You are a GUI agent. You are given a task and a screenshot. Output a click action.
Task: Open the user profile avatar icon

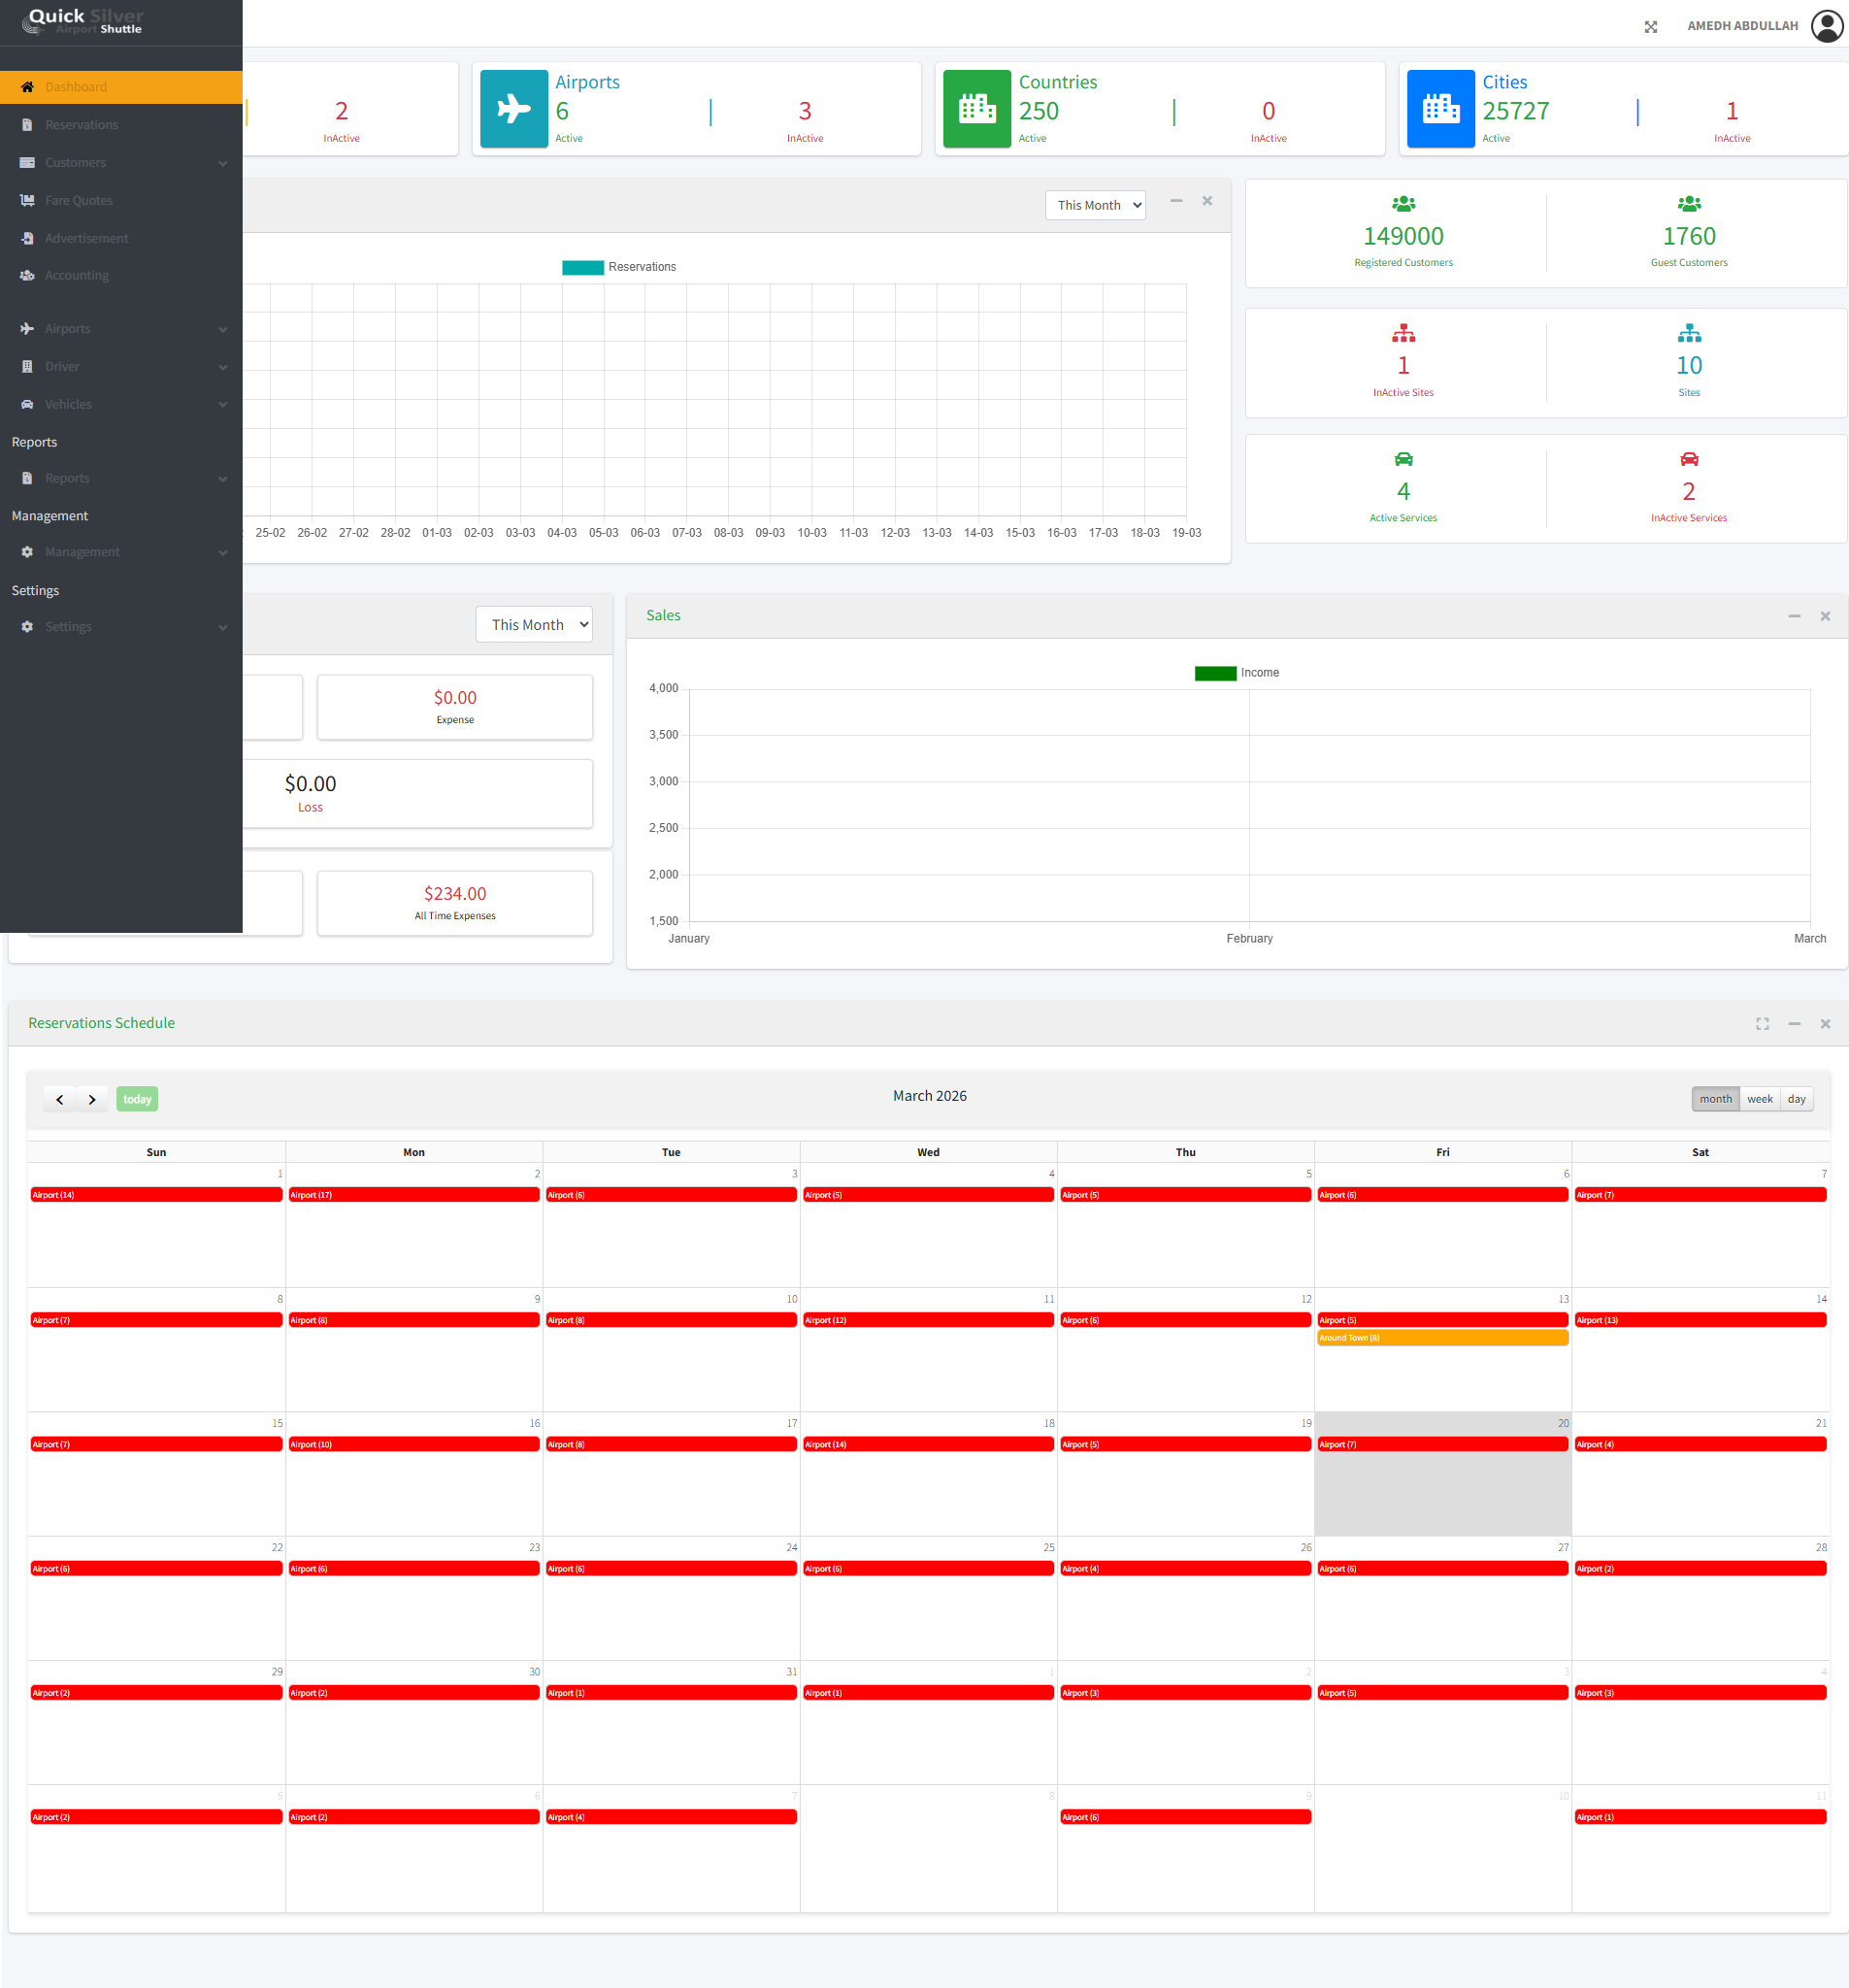click(1826, 26)
